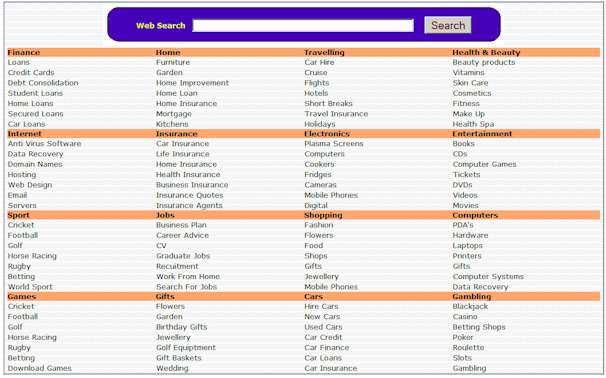Open the Beauty products link

coord(484,62)
